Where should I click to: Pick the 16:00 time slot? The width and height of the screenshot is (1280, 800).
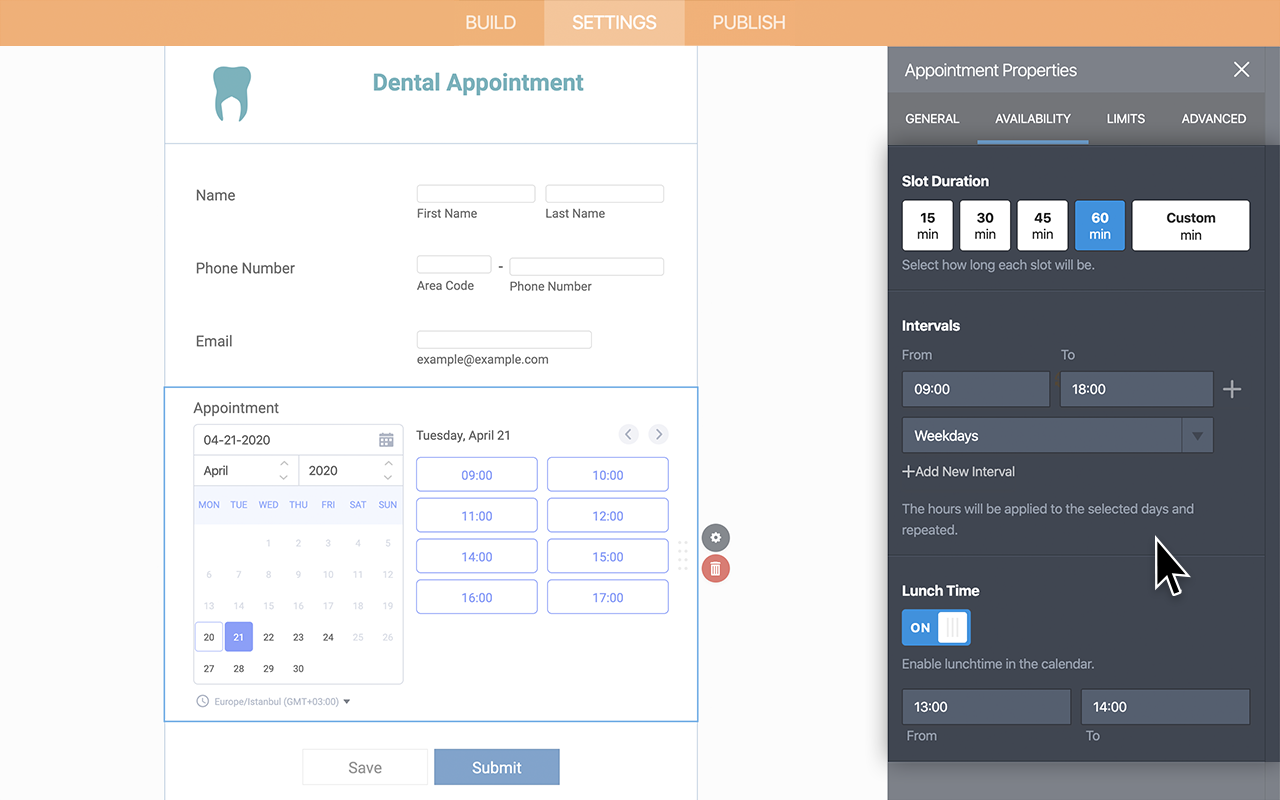(x=477, y=597)
